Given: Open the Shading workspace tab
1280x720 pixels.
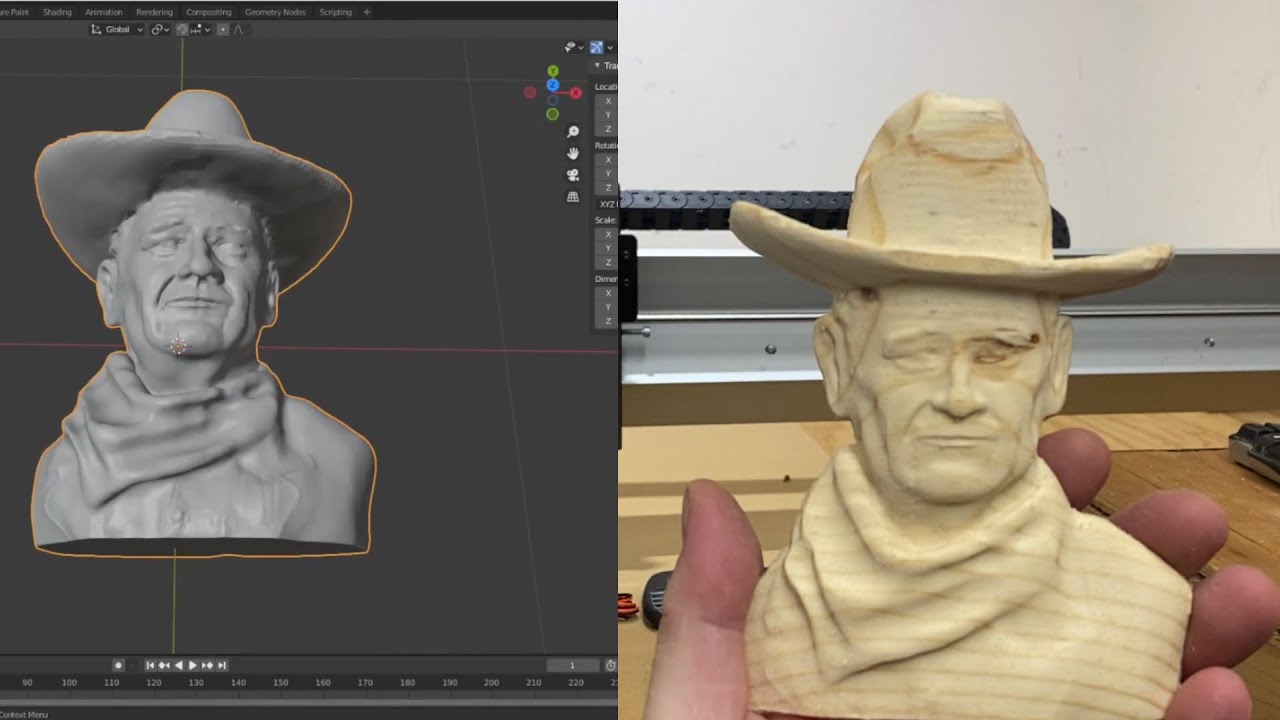Looking at the screenshot, I should click(57, 12).
